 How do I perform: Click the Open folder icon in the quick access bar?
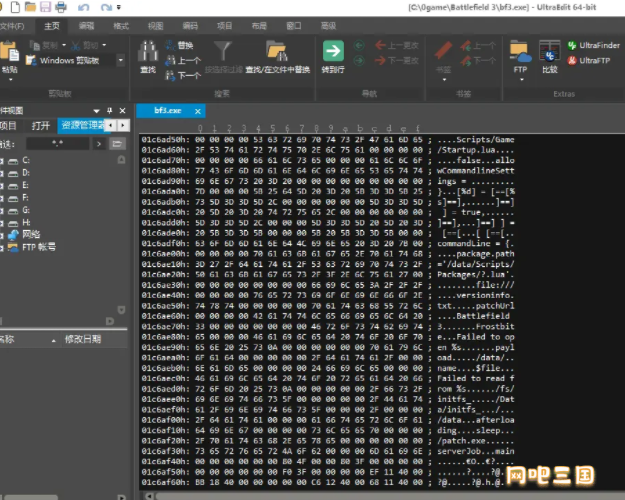tap(30, 7)
